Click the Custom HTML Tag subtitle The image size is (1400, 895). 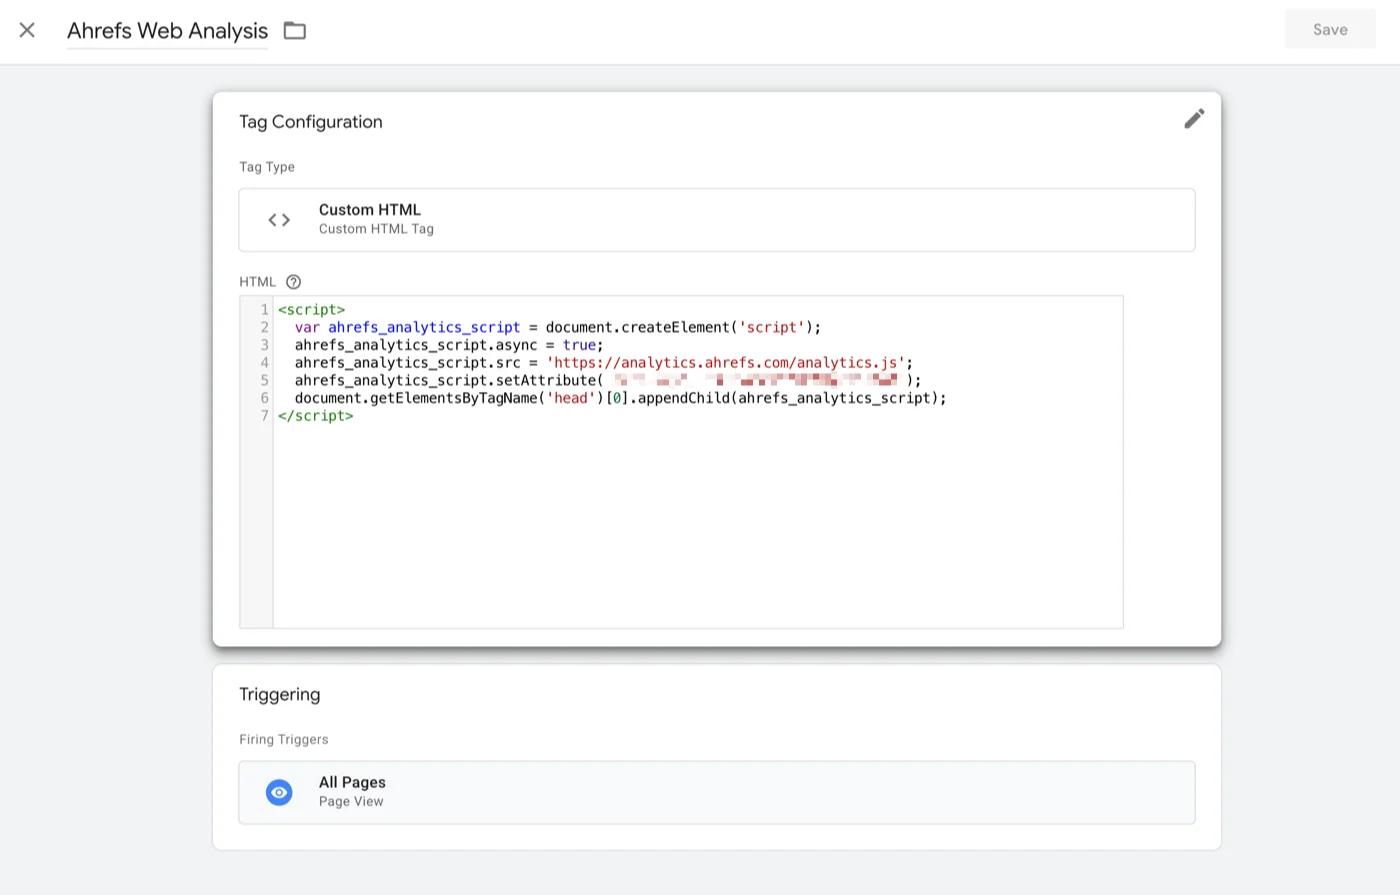tap(376, 229)
